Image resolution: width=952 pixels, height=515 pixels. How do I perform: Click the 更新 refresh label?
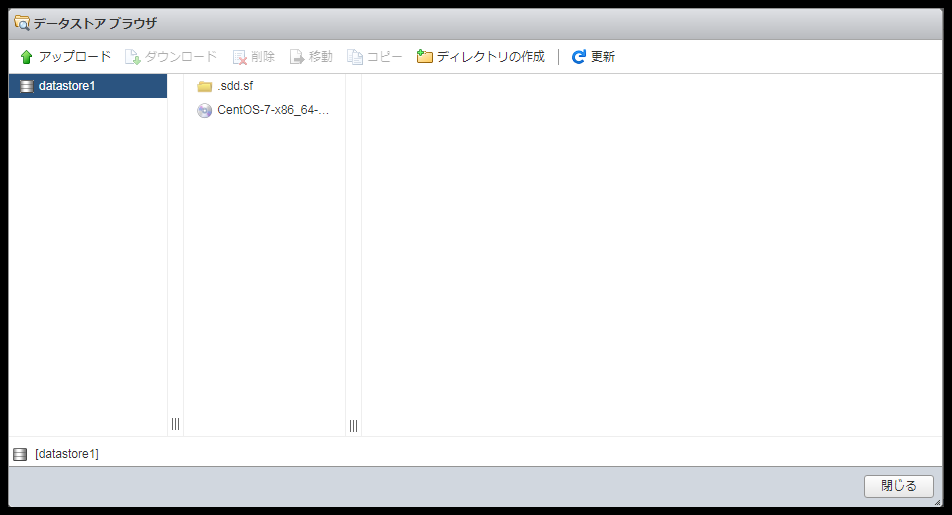603,56
